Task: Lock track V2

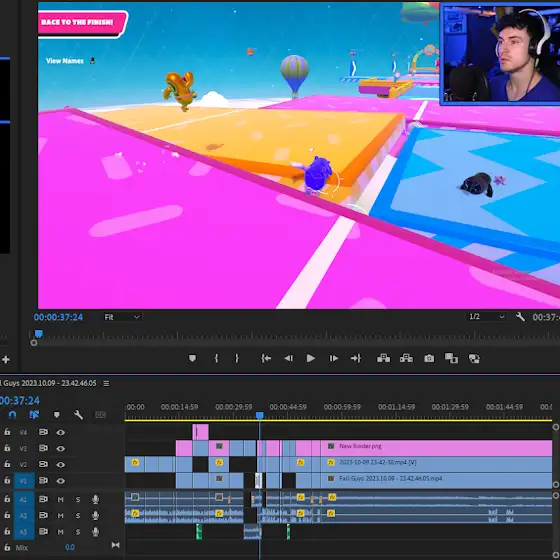Action: click(7, 464)
